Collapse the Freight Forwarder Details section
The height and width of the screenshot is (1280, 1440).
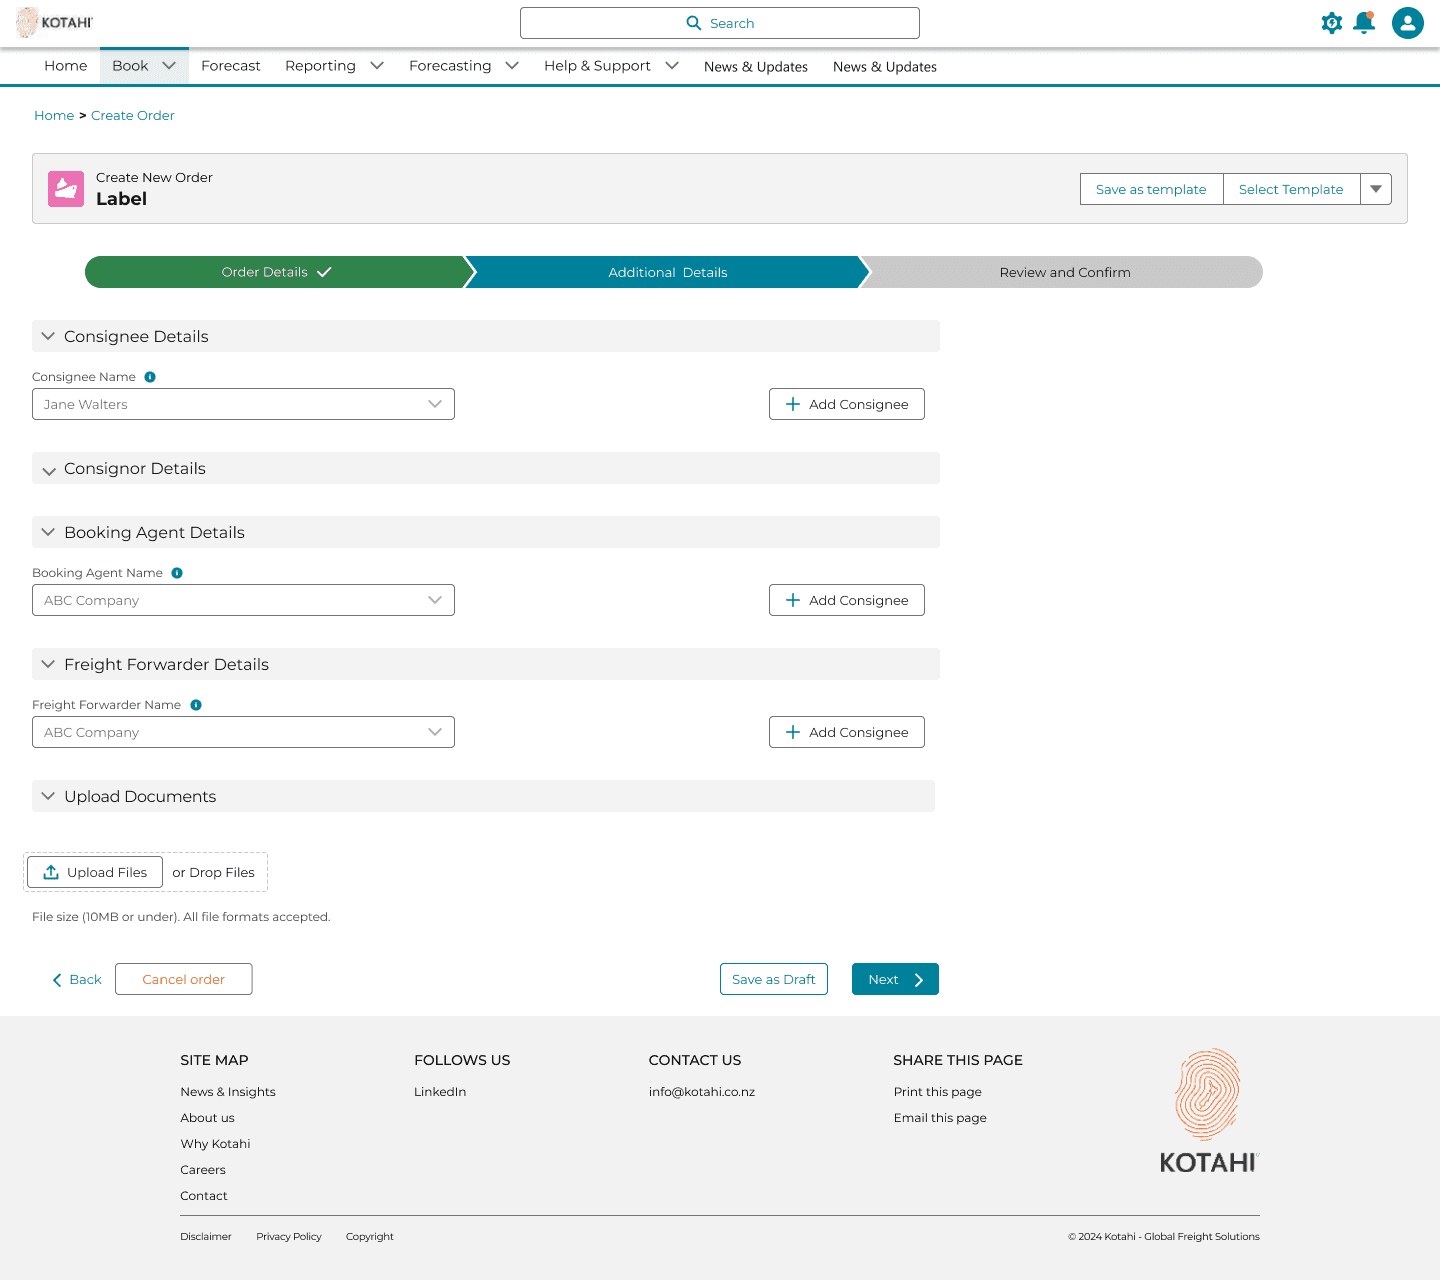(486, 664)
